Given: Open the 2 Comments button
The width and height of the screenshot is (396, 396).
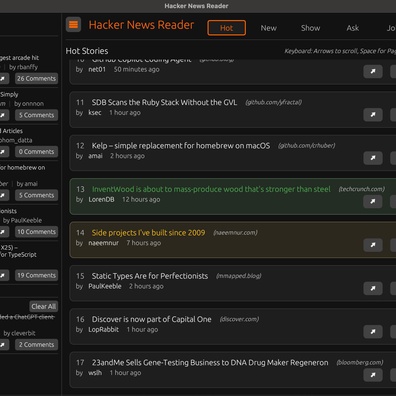Looking at the screenshot, I should tap(36, 345).
